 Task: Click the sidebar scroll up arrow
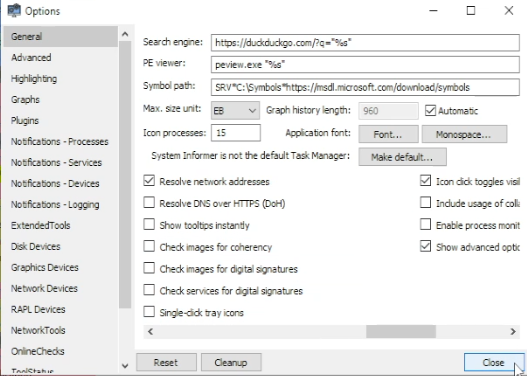point(125,34)
